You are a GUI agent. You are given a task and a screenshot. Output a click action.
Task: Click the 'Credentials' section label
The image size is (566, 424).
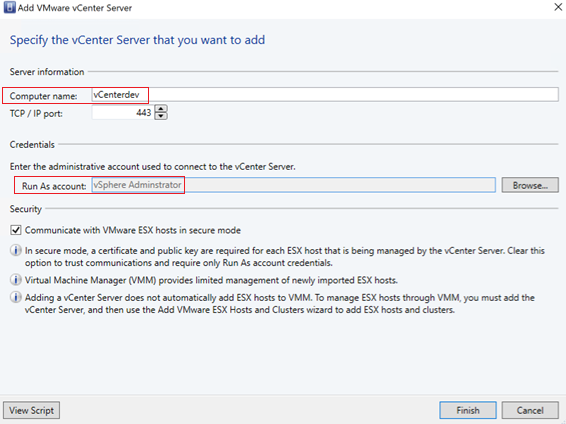click(x=32, y=145)
